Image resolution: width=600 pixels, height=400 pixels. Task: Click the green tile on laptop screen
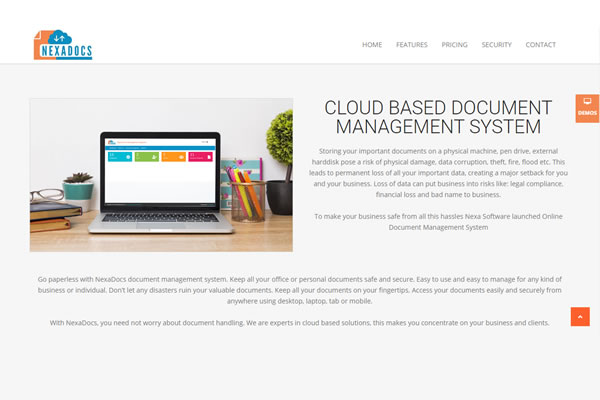[146, 157]
